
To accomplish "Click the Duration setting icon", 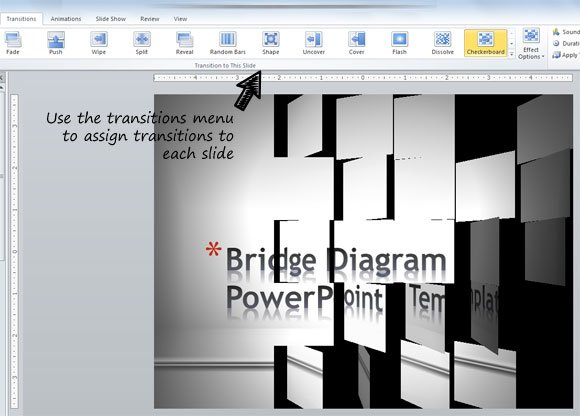I will [556, 44].
